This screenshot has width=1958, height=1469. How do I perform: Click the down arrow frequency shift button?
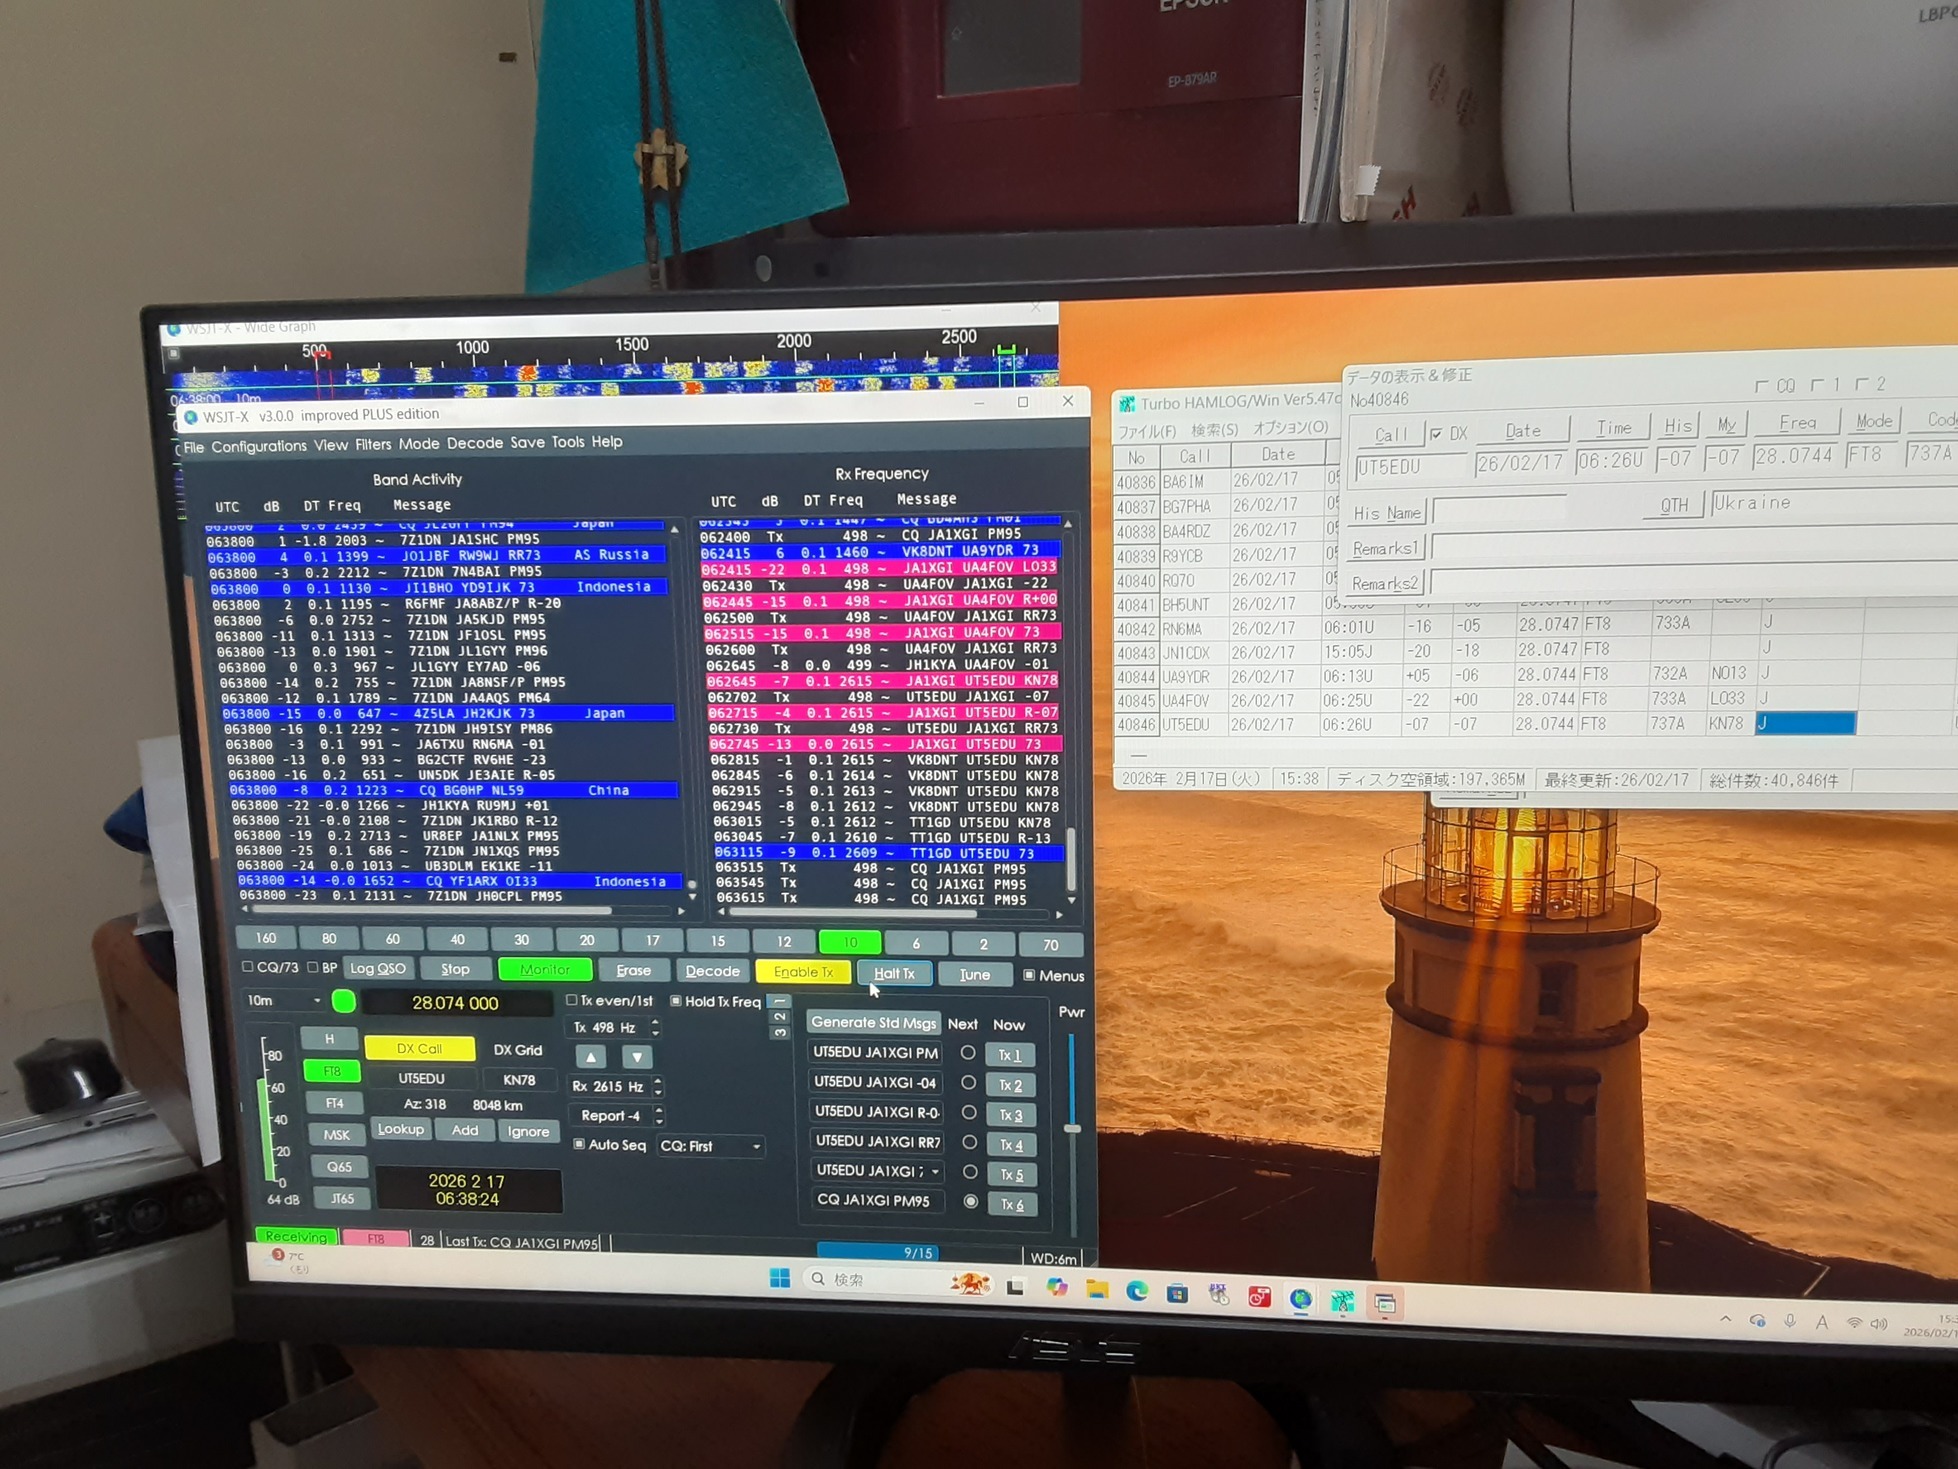pyautogui.click(x=637, y=1057)
